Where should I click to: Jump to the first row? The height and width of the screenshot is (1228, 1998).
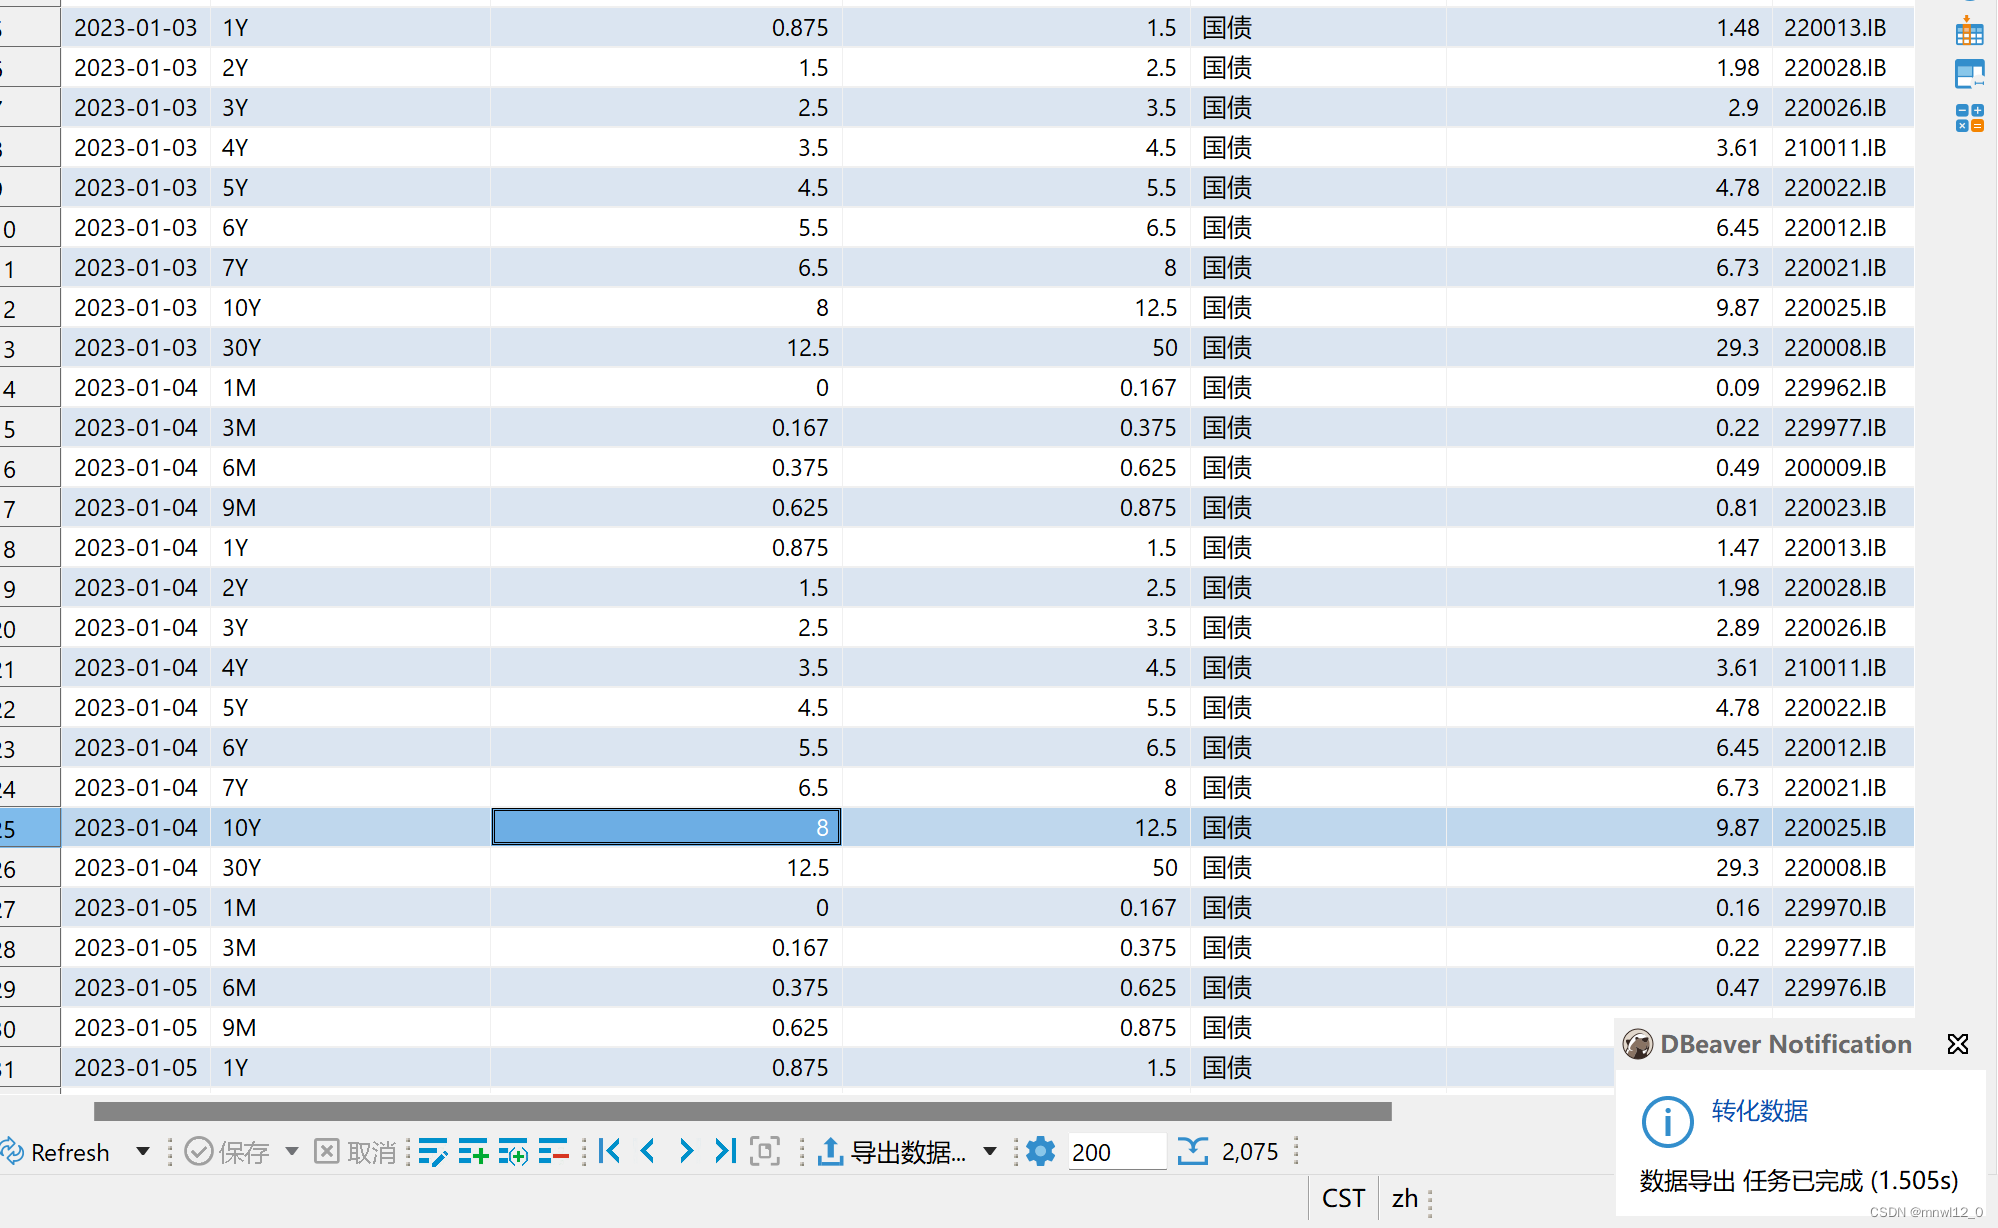[610, 1151]
